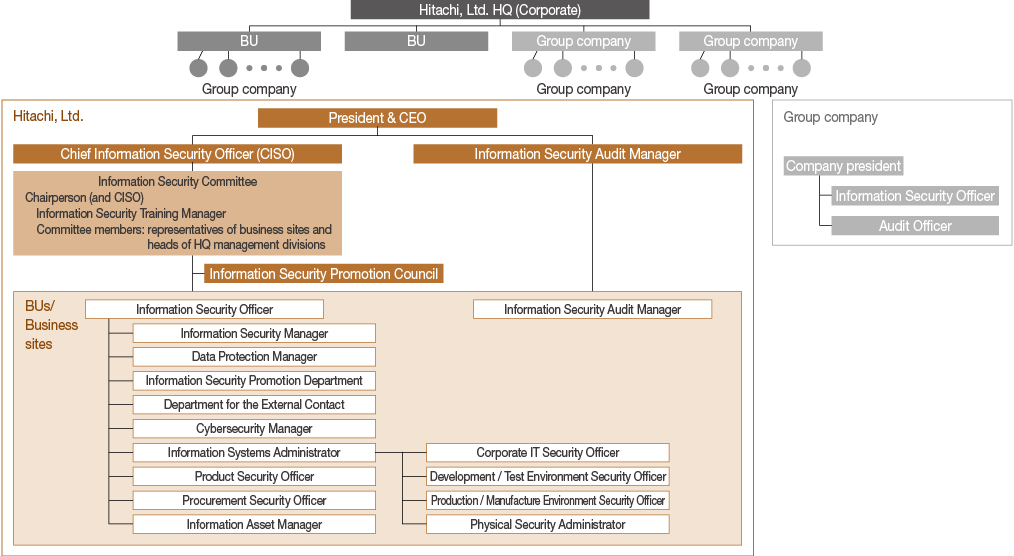Click the Procurement Security Officer box
This screenshot has width=1014, height=556.
(254, 500)
